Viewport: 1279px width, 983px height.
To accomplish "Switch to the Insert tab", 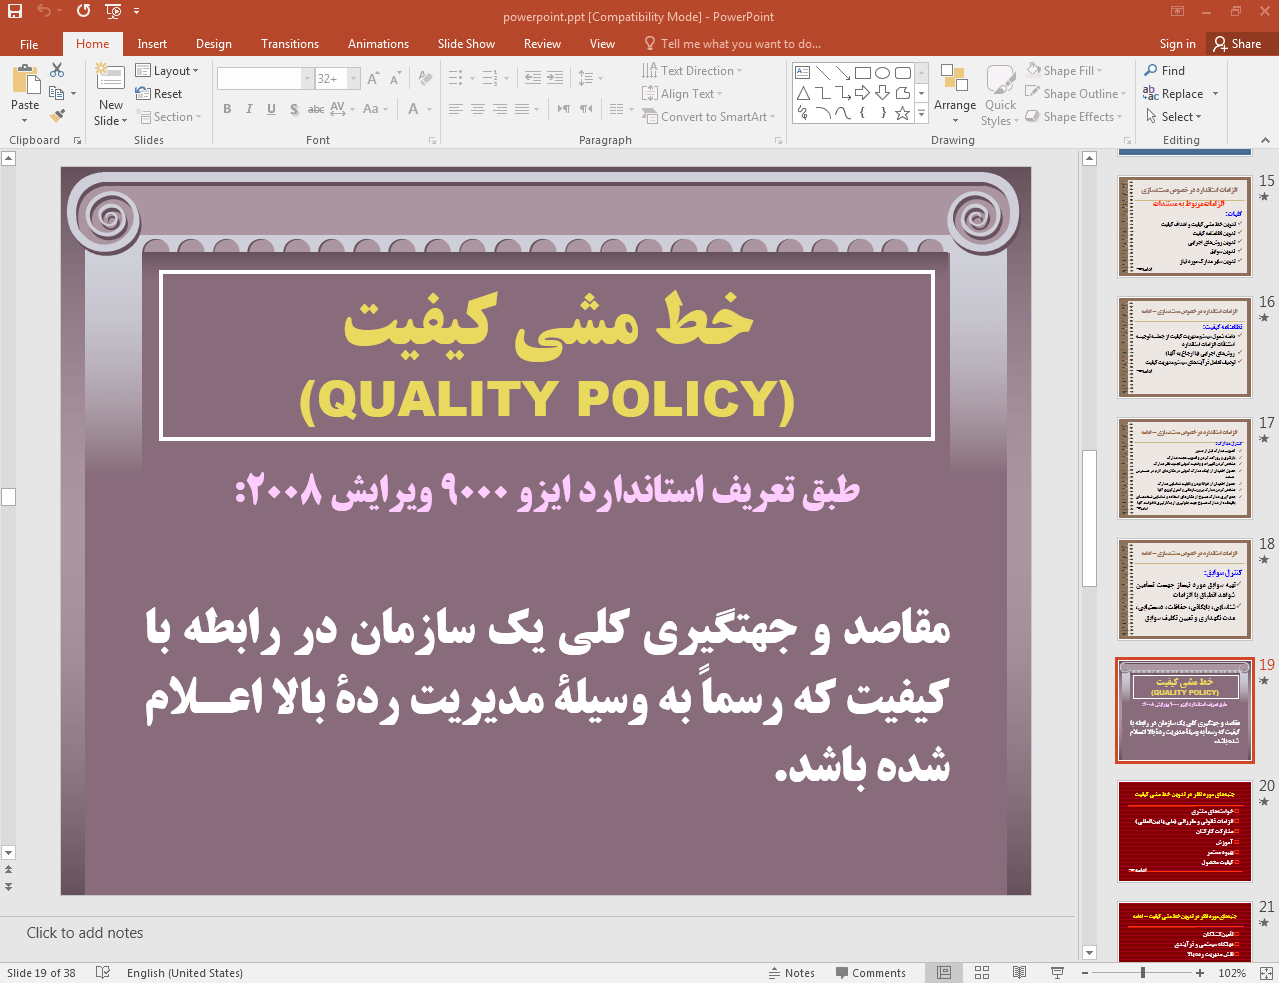I will click(x=152, y=44).
